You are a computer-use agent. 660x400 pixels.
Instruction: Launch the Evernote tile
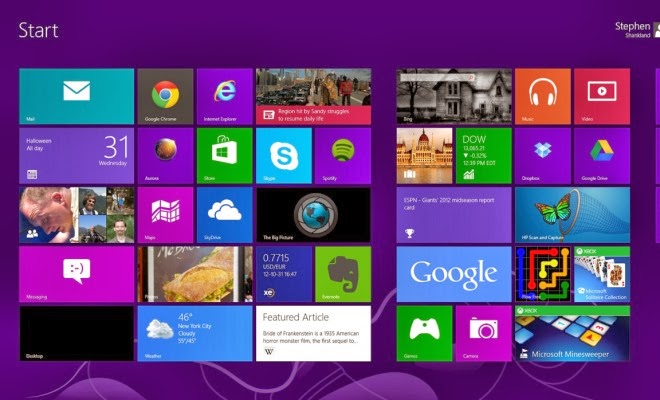(343, 274)
